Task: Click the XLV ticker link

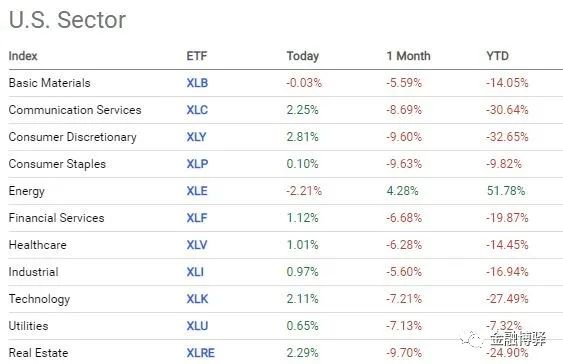Action: point(197,245)
